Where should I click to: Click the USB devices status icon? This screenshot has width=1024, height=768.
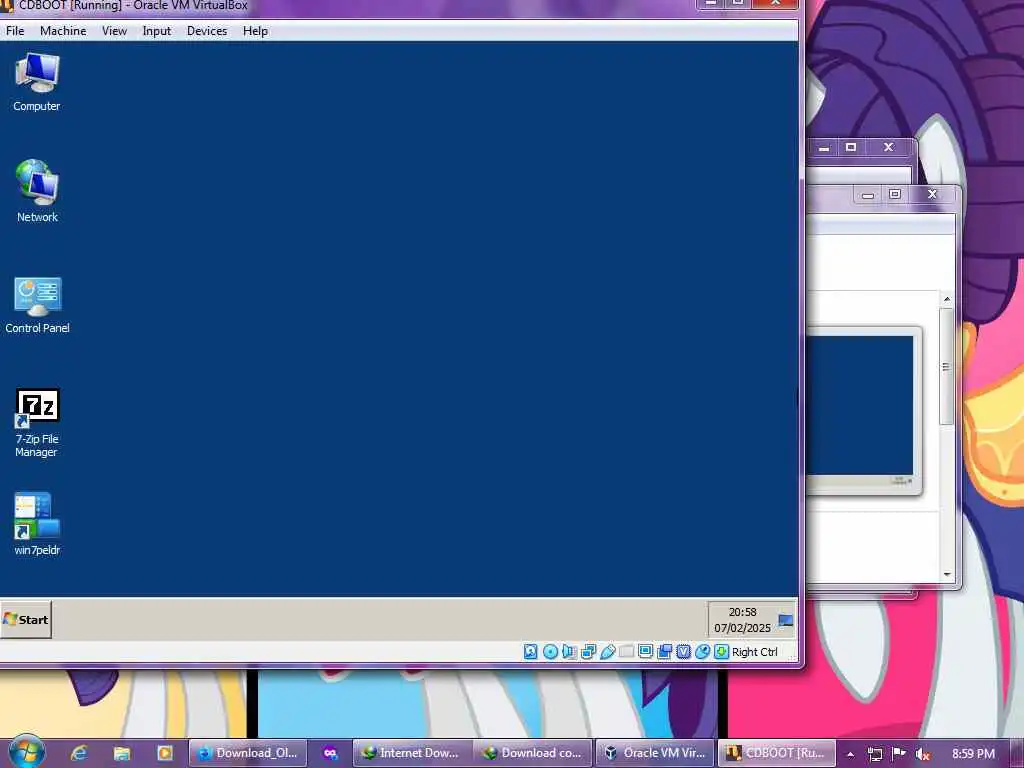tap(607, 652)
